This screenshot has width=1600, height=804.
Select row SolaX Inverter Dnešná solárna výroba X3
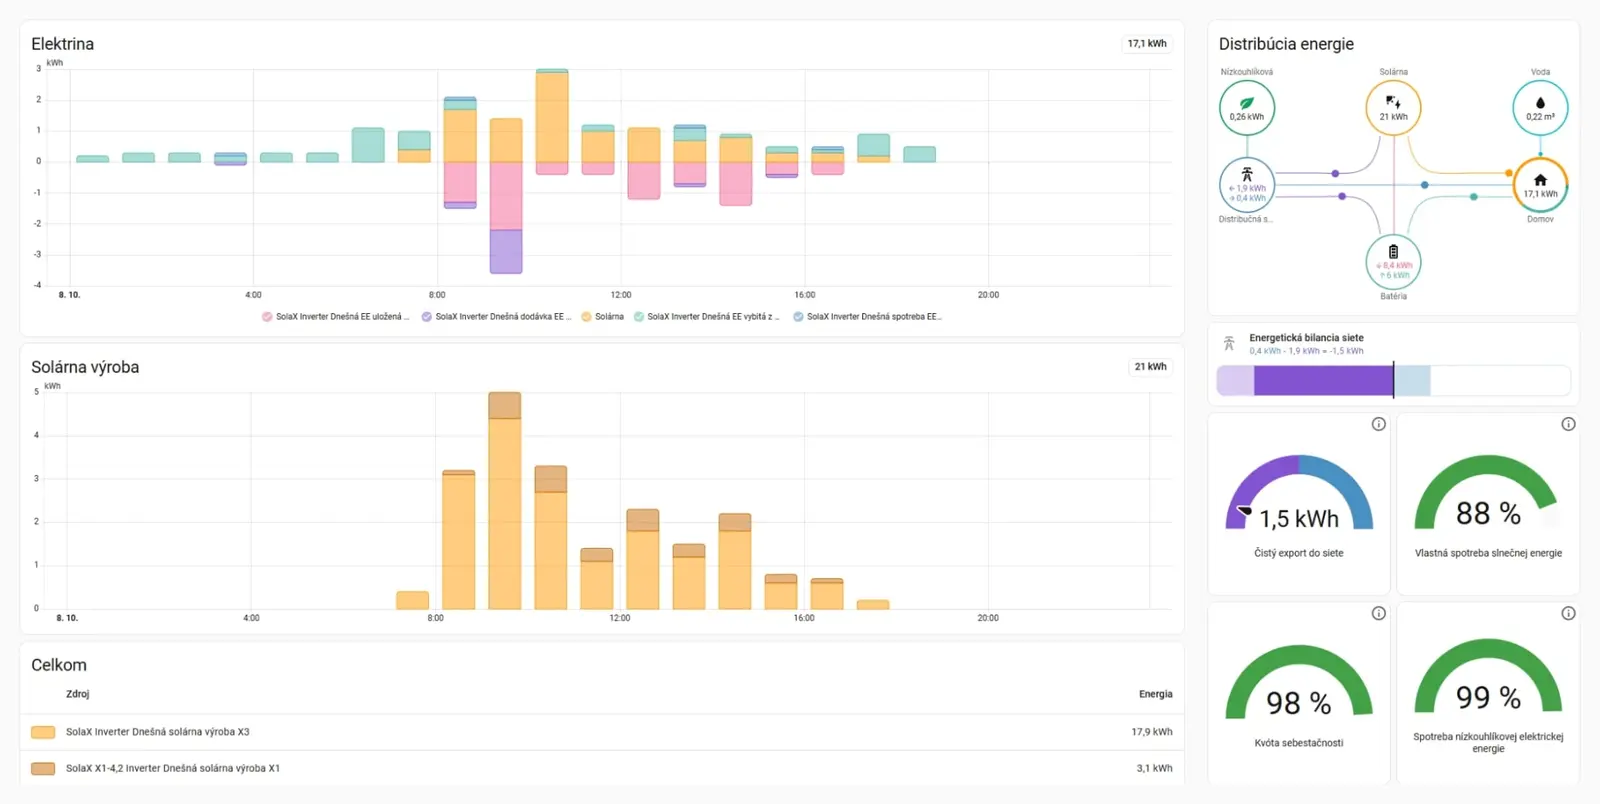[x=602, y=732]
